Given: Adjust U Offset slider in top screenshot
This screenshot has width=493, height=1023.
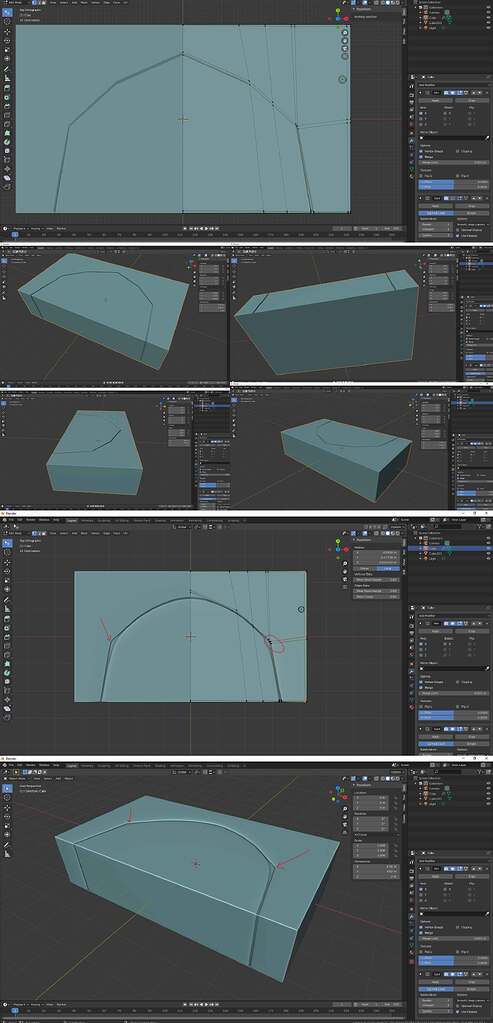Looking at the screenshot, I should point(453,182).
